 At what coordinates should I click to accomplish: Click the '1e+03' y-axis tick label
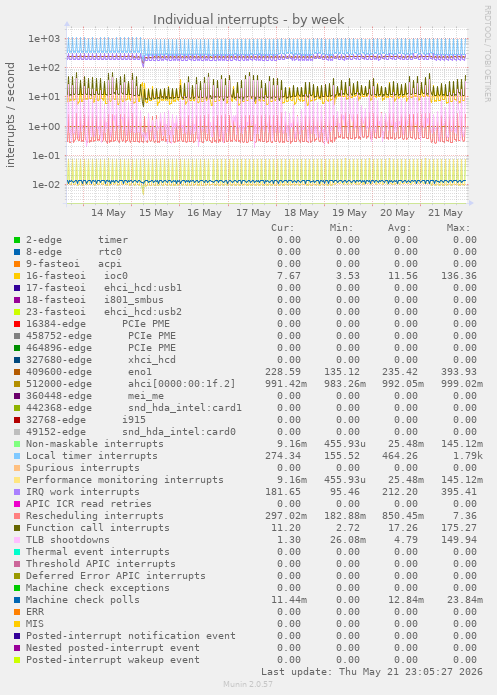[44, 39]
